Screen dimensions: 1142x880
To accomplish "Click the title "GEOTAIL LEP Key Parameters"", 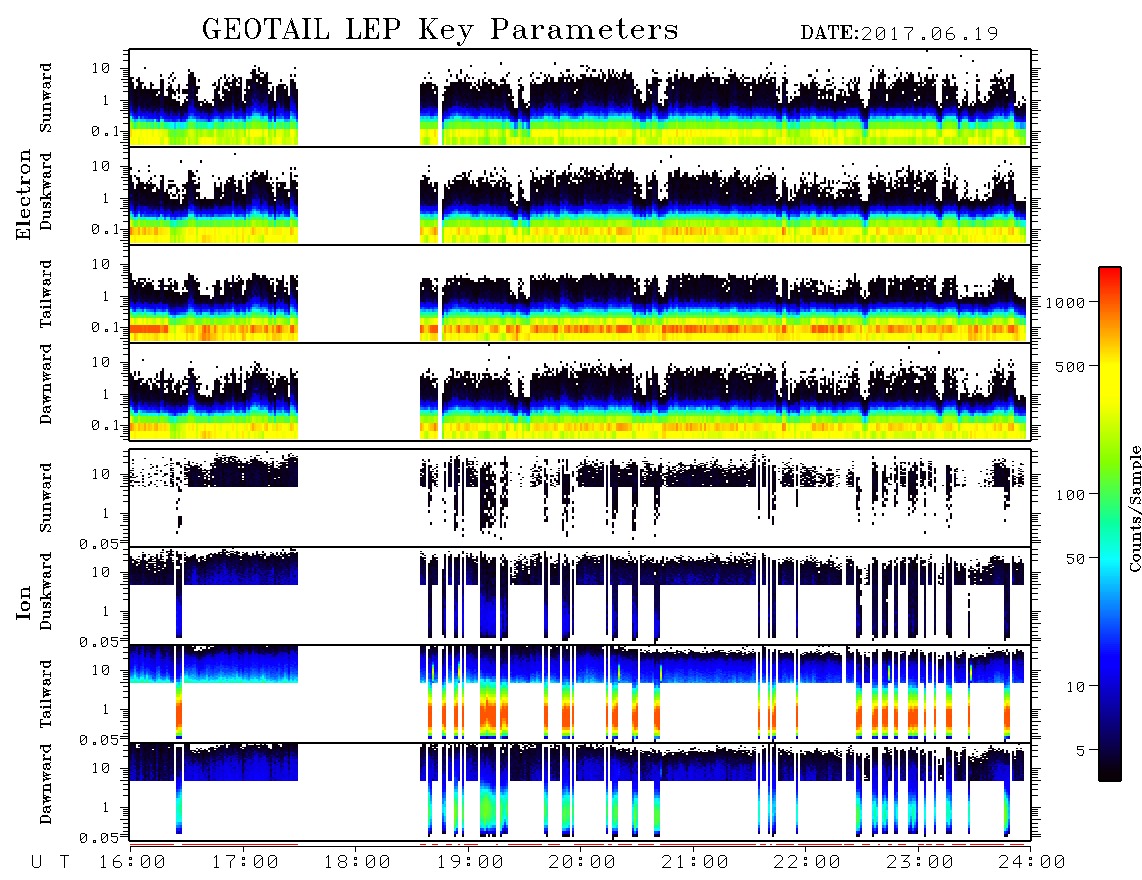I will [x=440, y=30].
